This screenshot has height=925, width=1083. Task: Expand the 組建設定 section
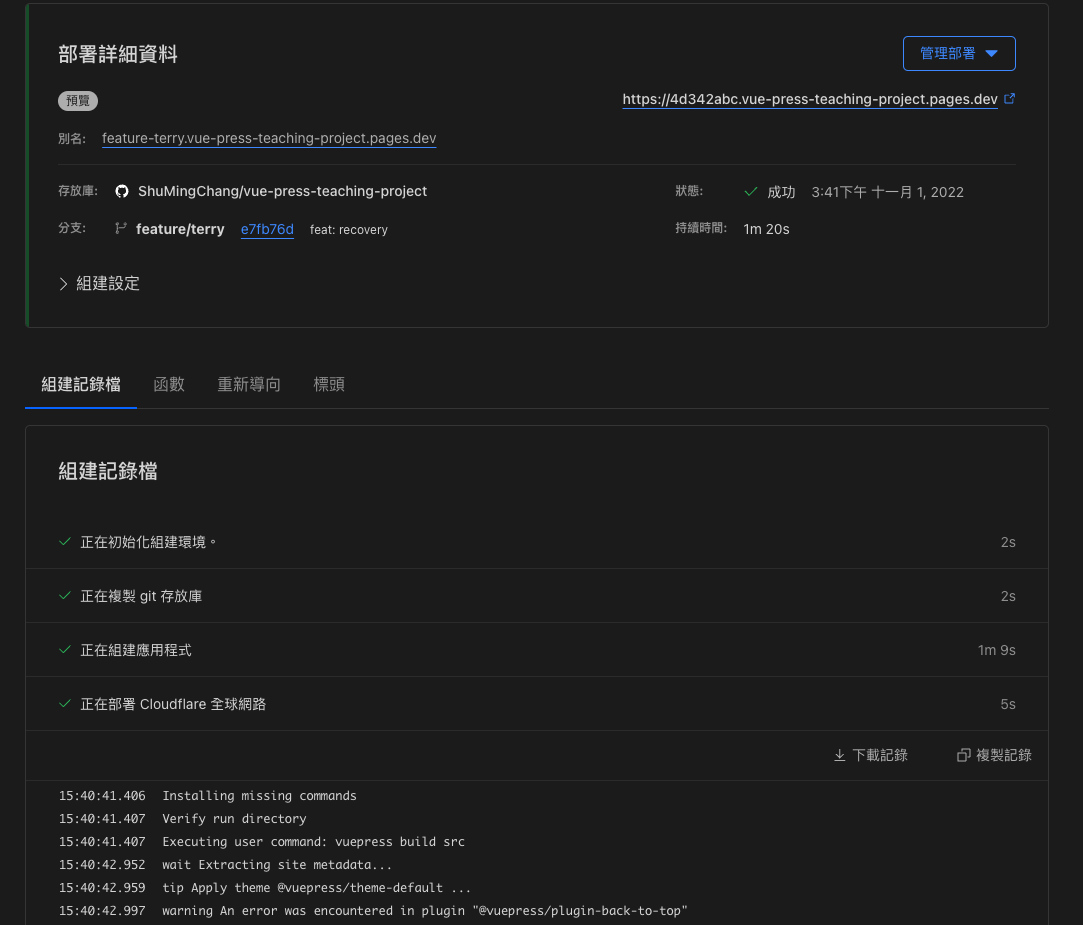(99, 283)
